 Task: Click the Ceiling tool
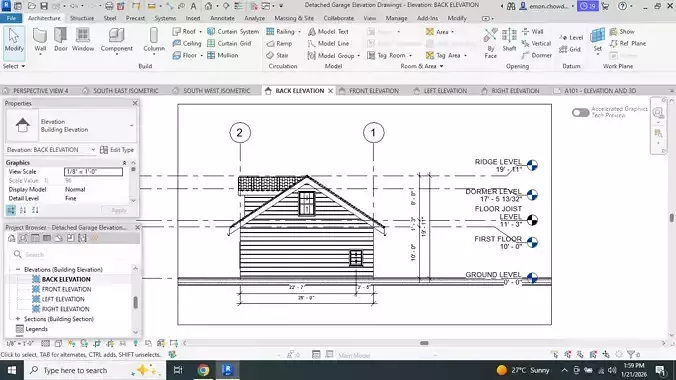coord(187,44)
